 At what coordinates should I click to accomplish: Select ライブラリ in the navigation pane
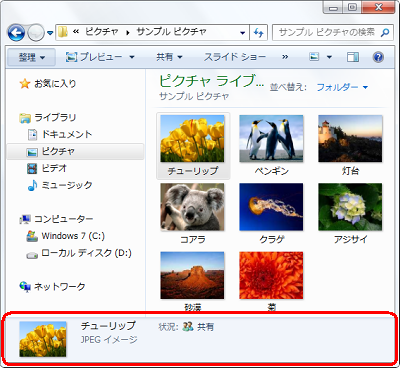pyautogui.click(x=55, y=117)
